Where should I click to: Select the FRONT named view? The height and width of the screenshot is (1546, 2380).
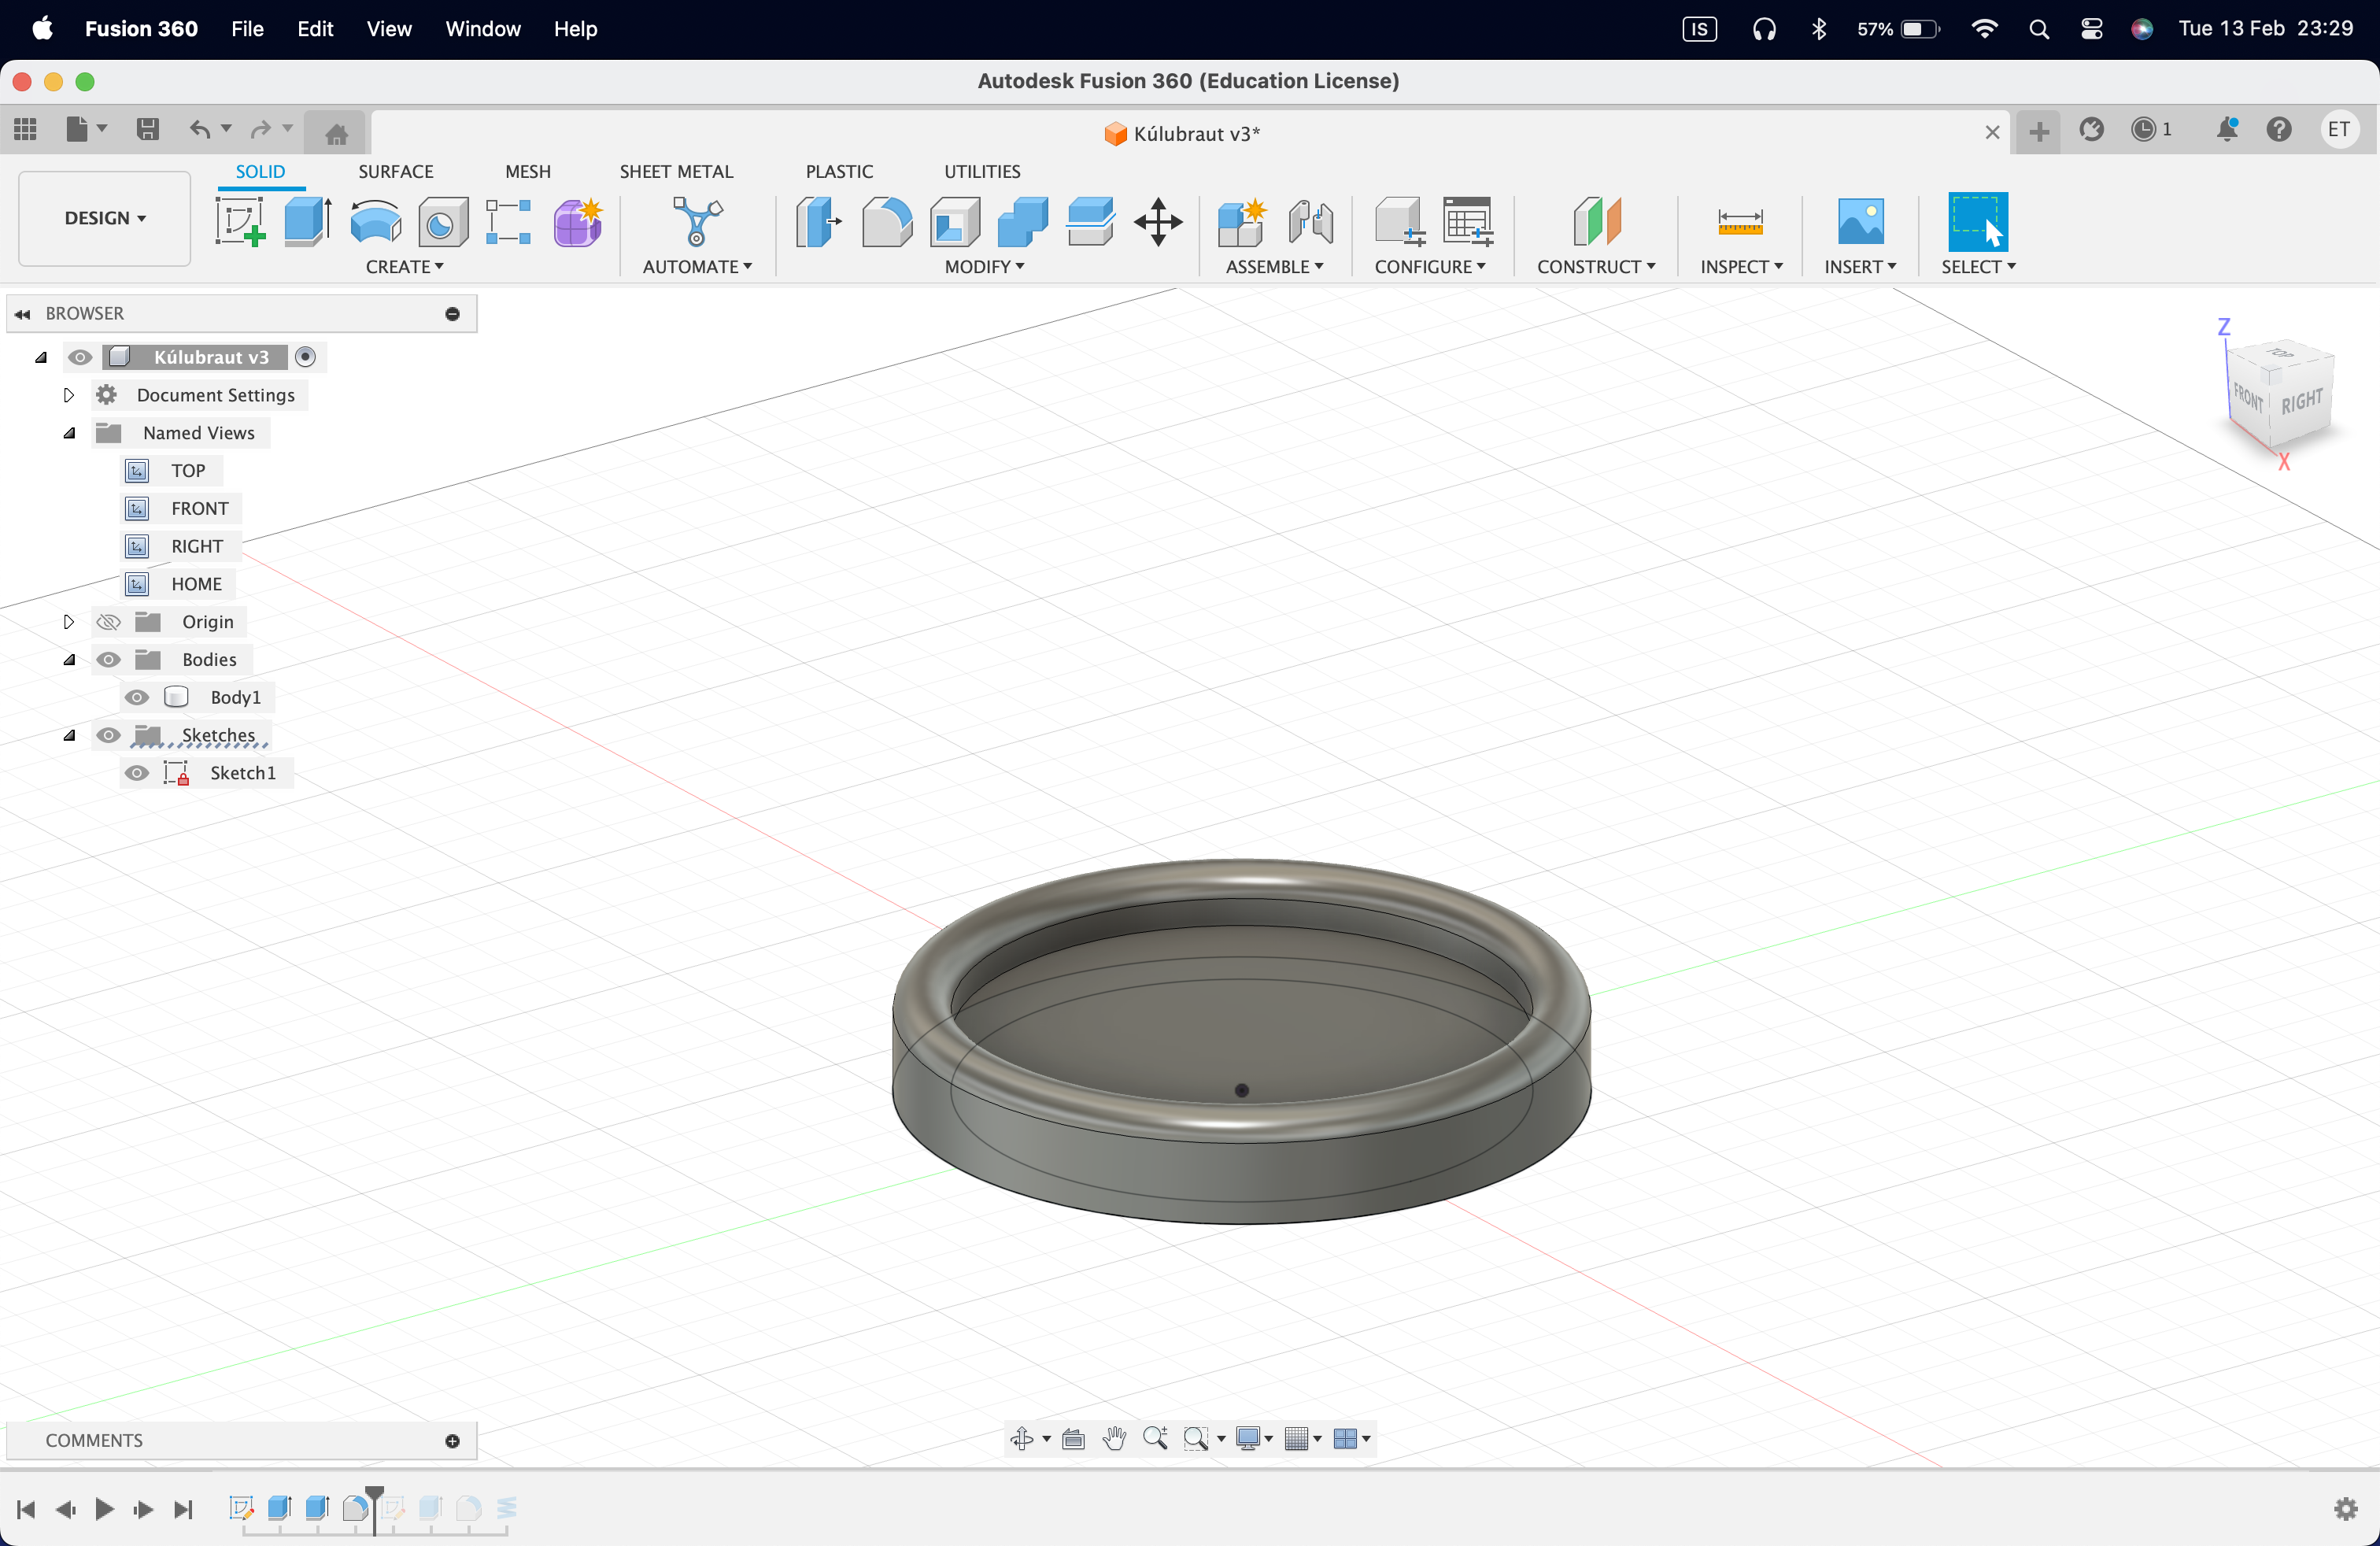tap(199, 508)
